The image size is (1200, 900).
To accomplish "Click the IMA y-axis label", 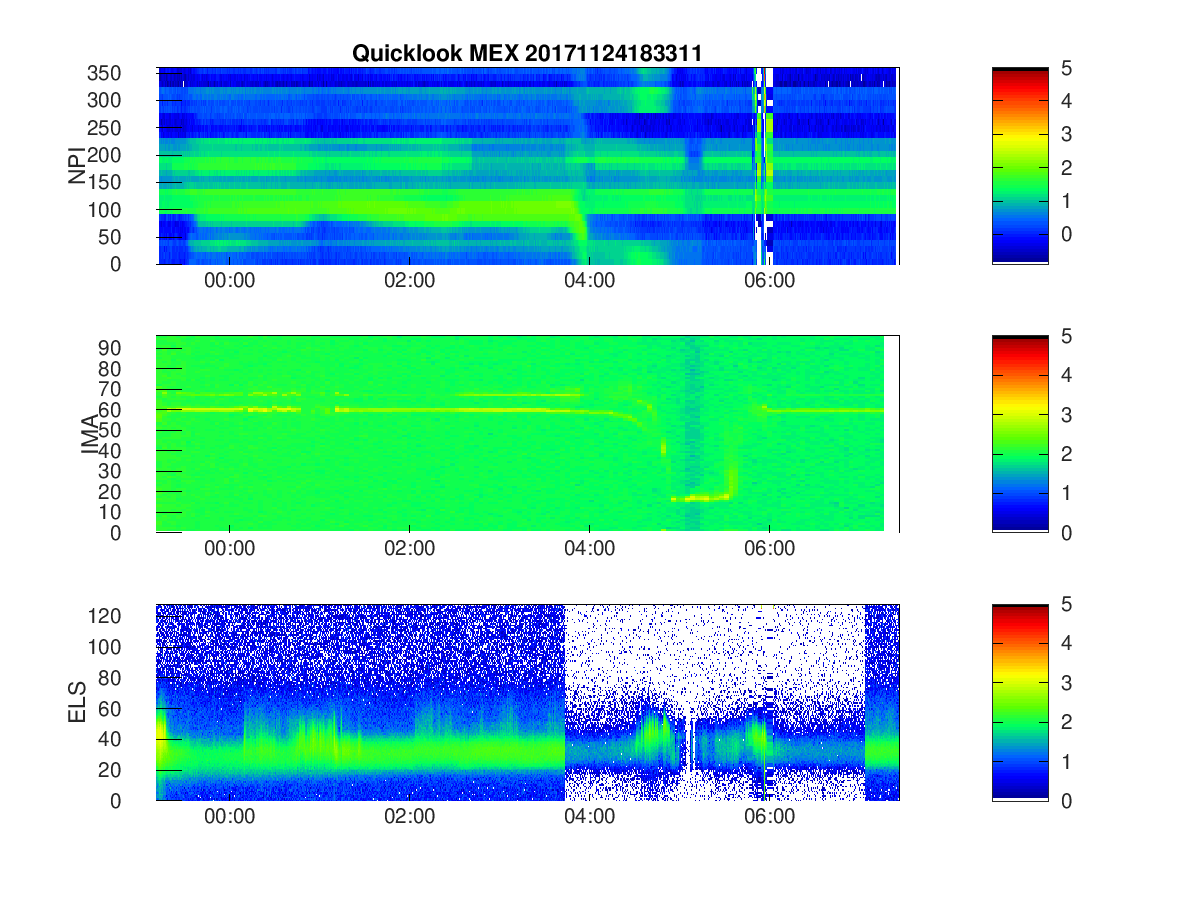I will click(x=90, y=434).
